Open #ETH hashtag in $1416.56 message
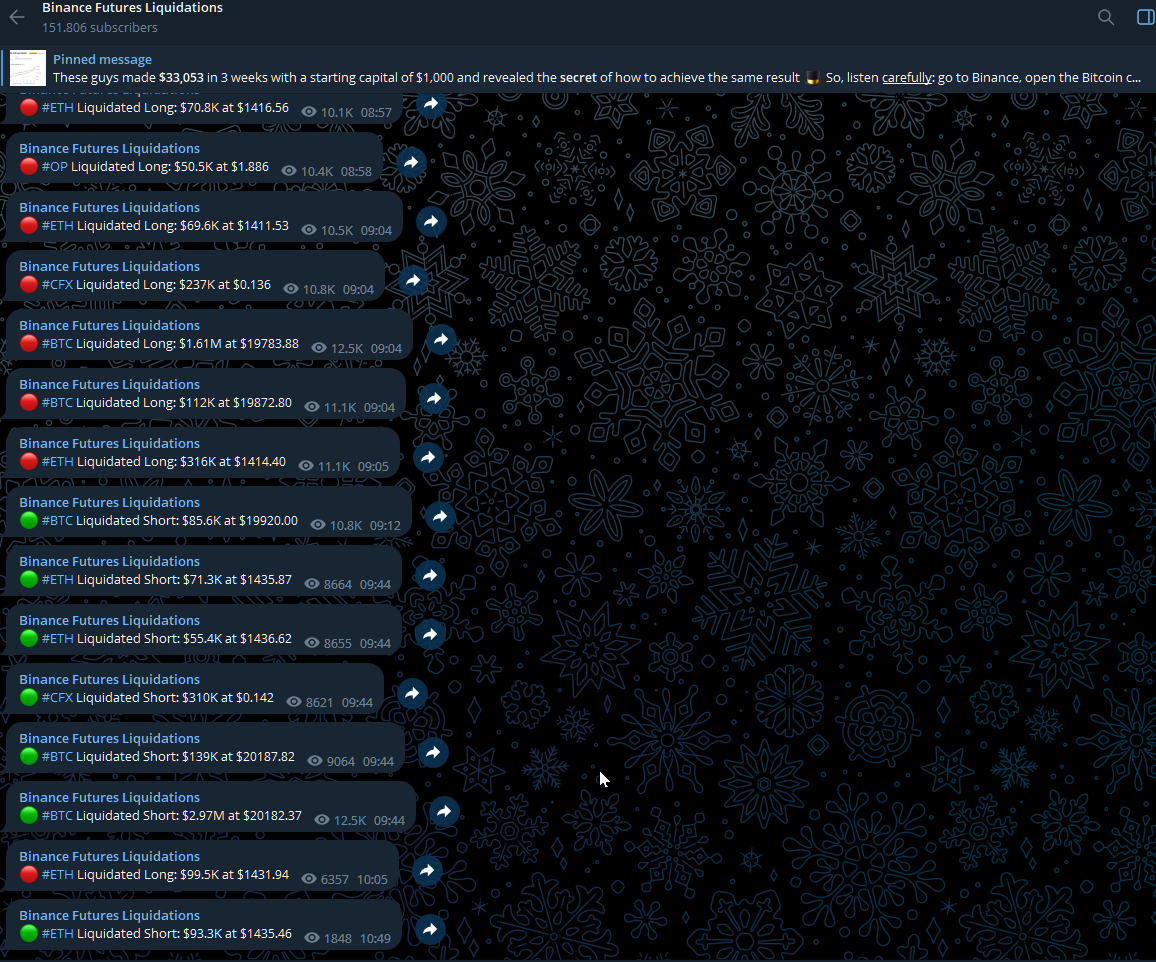The width and height of the screenshot is (1156, 962). tap(58, 108)
